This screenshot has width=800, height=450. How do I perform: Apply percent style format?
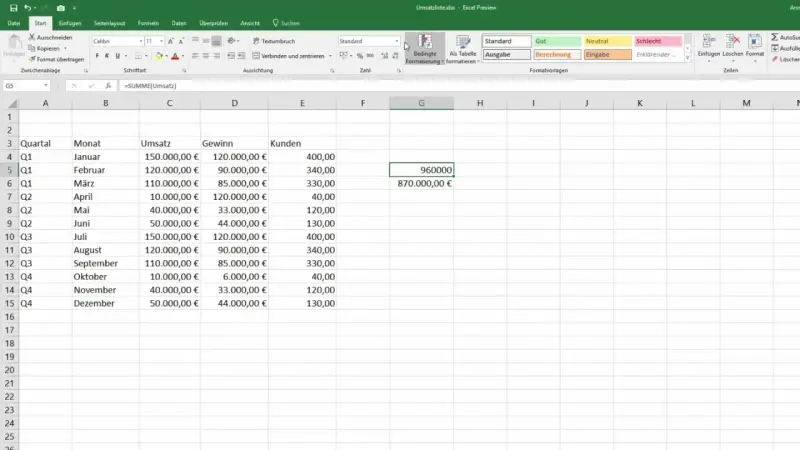click(360, 56)
